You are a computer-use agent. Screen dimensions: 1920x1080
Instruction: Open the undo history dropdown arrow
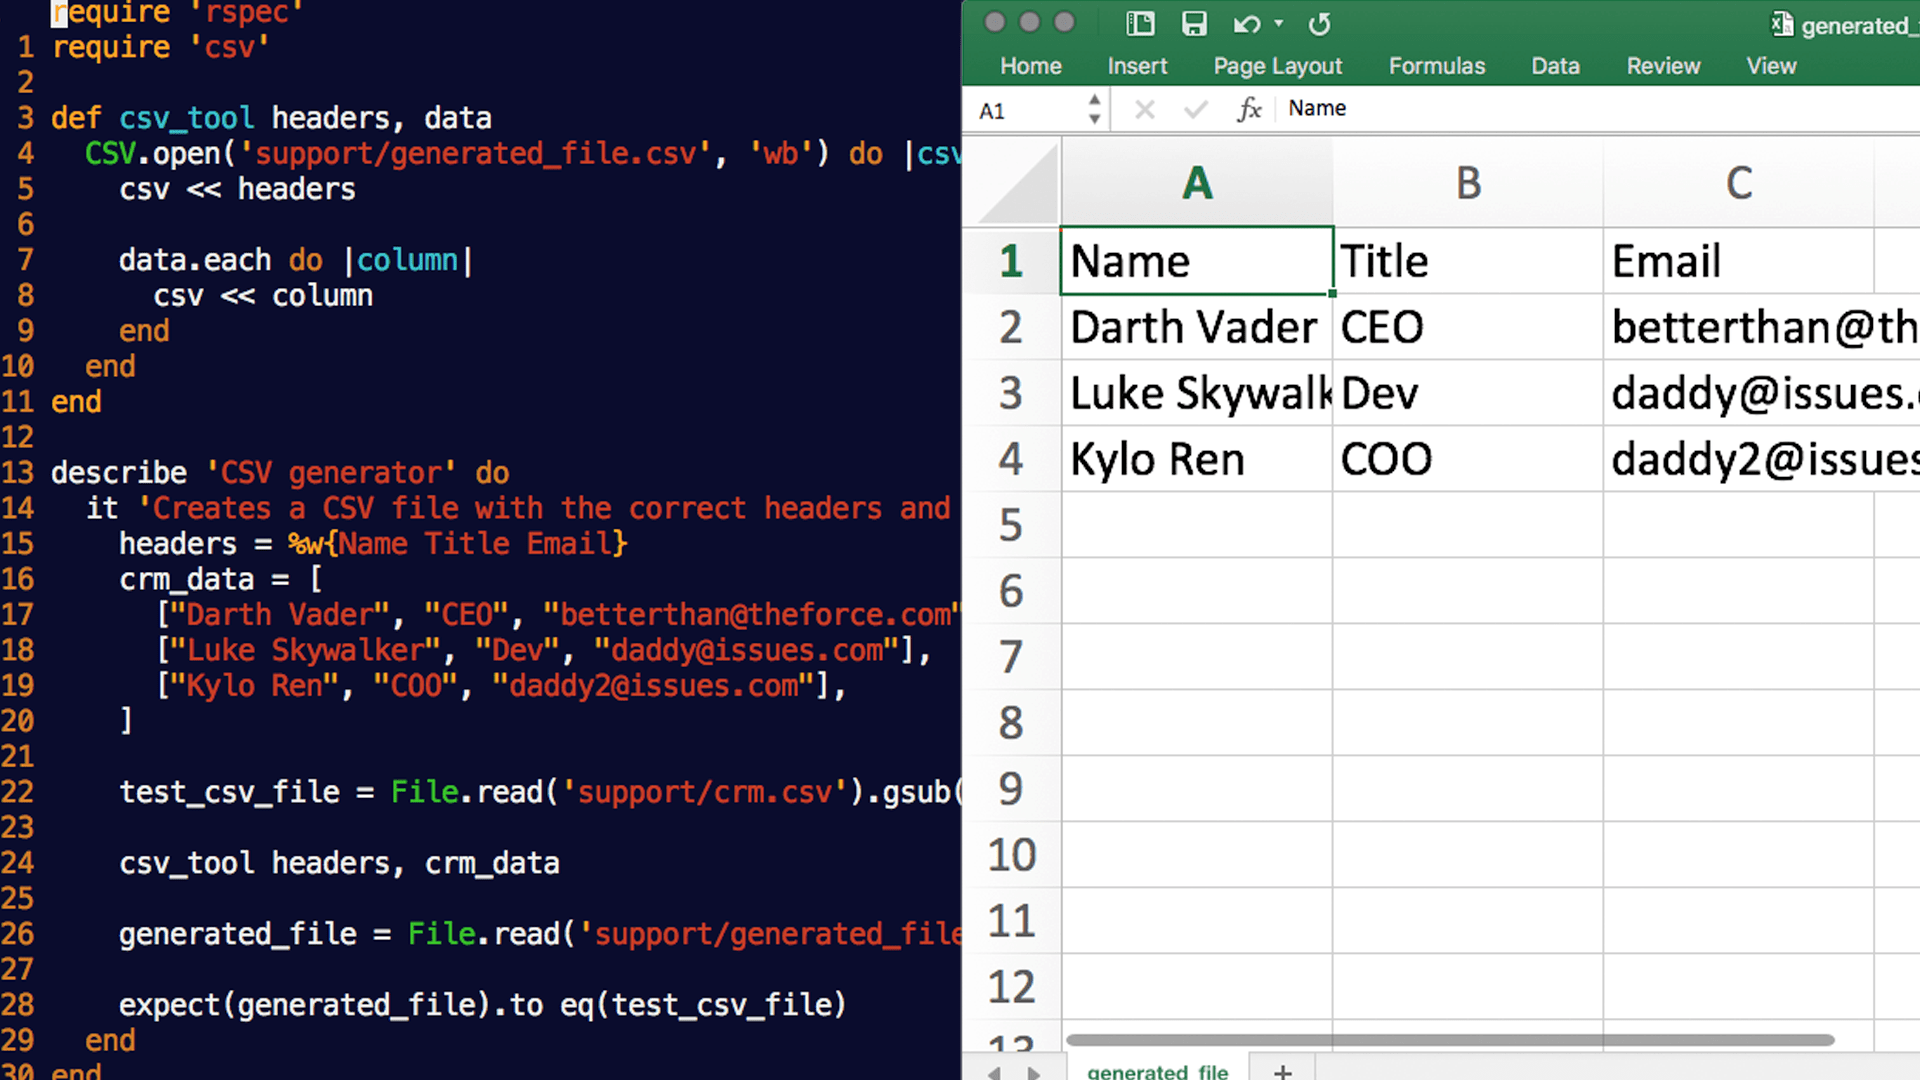(1279, 24)
